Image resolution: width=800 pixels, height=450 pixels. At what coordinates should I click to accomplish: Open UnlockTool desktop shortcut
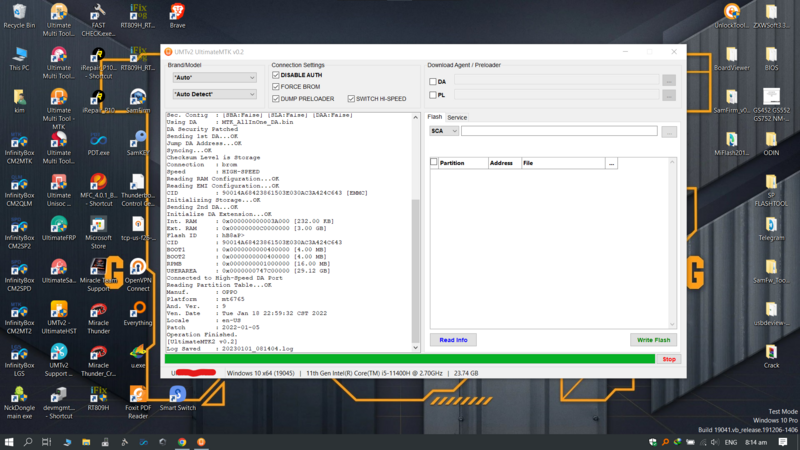pos(732,16)
